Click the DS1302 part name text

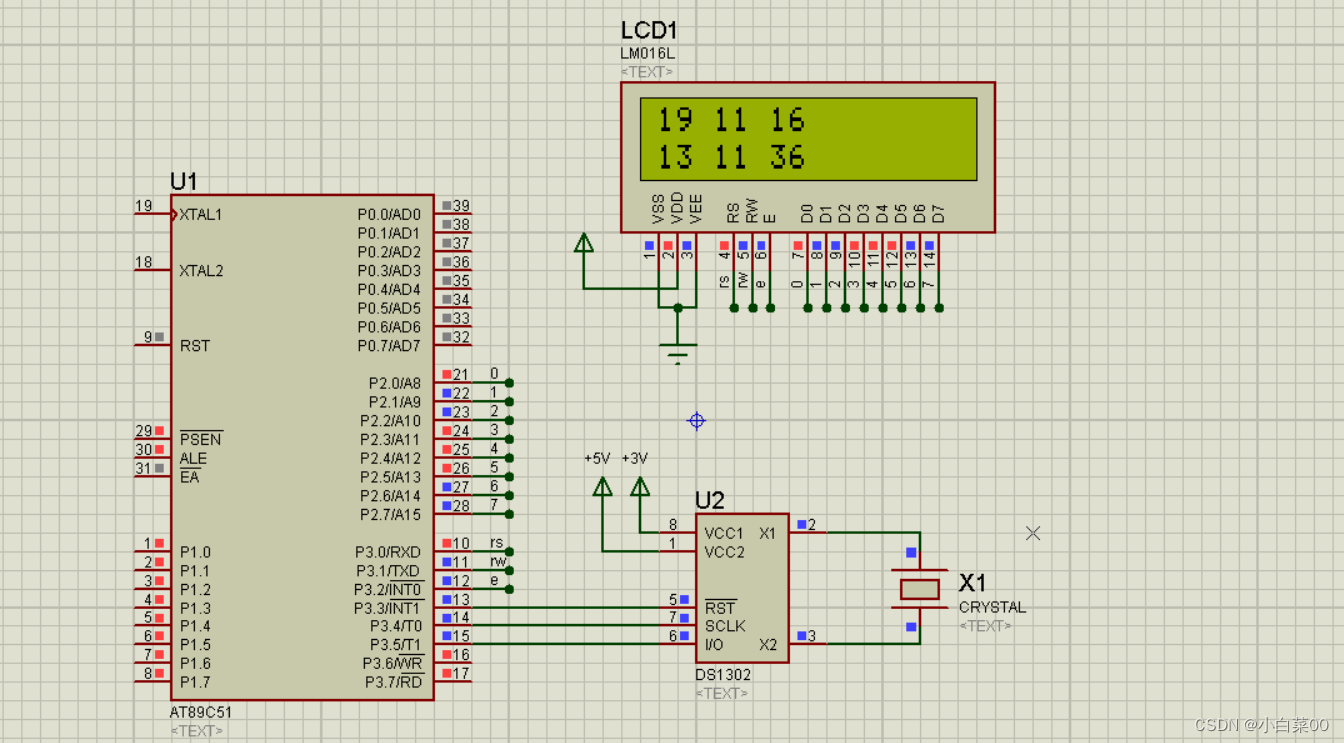click(x=723, y=675)
